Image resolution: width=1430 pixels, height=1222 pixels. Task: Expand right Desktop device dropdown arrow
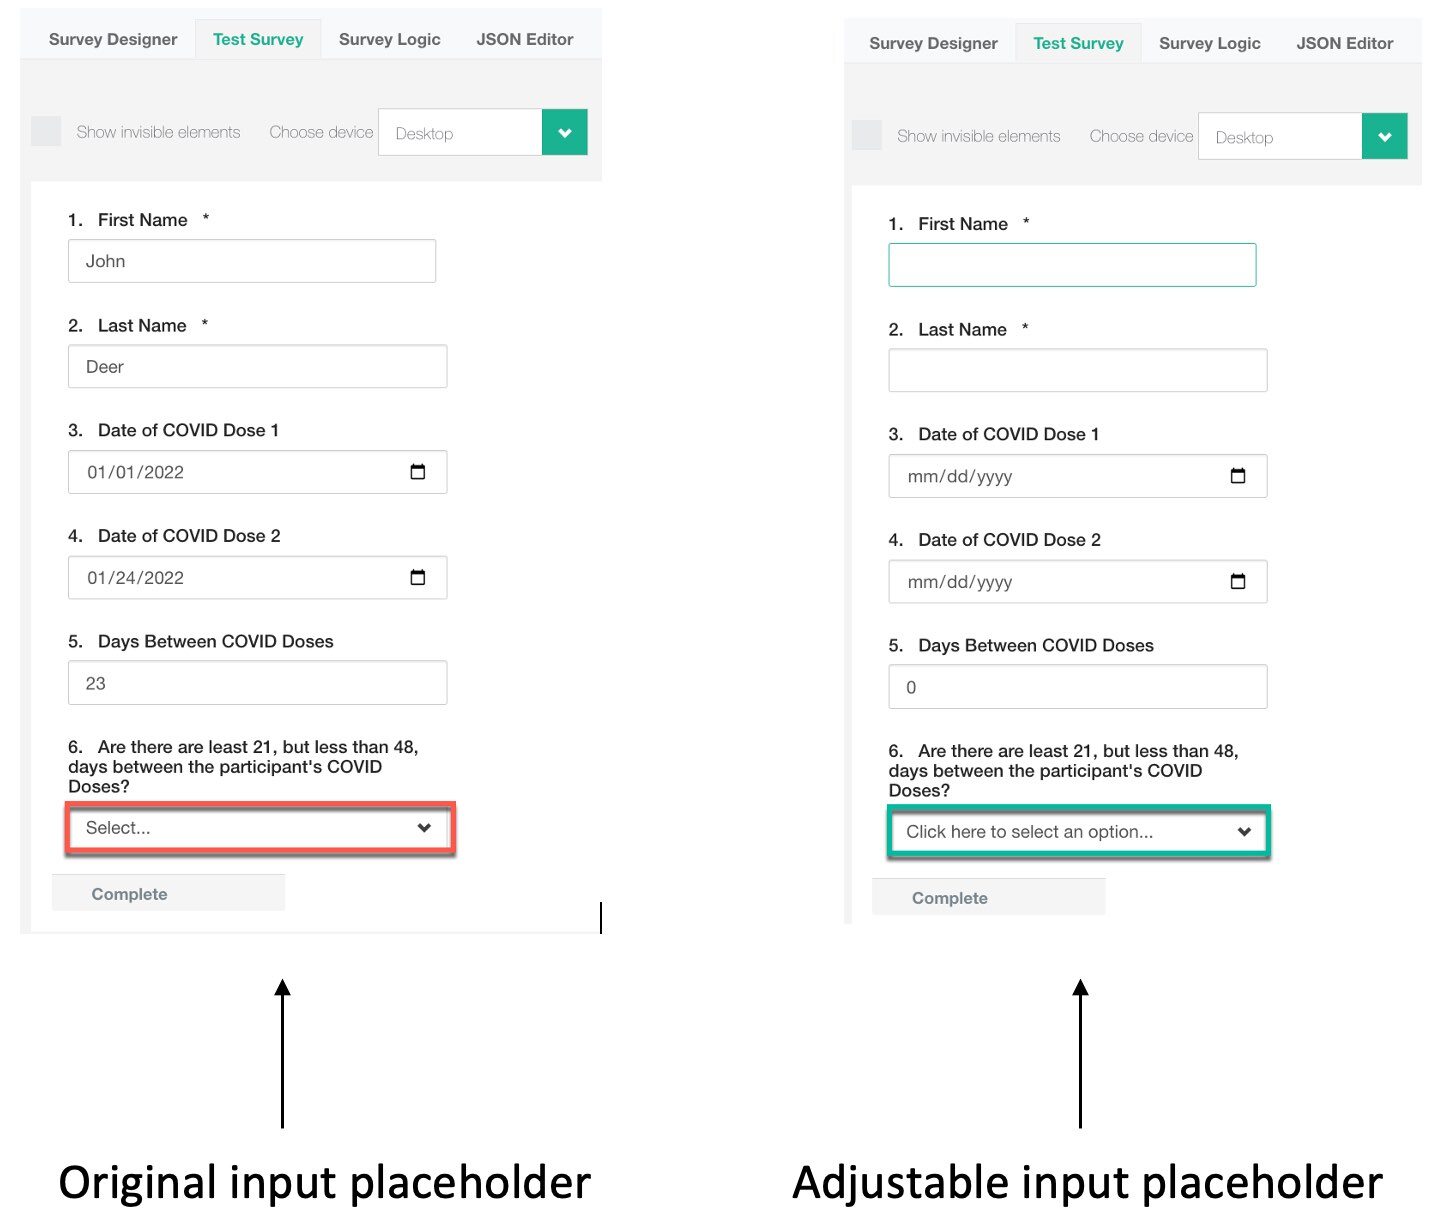point(1385,137)
